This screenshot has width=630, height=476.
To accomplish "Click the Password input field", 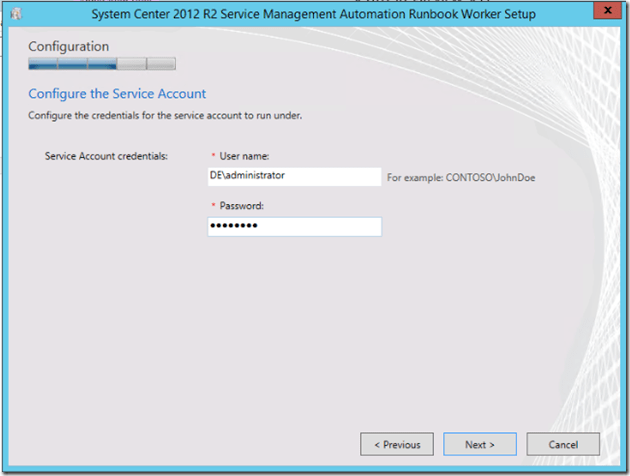I will pyautogui.click(x=294, y=227).
